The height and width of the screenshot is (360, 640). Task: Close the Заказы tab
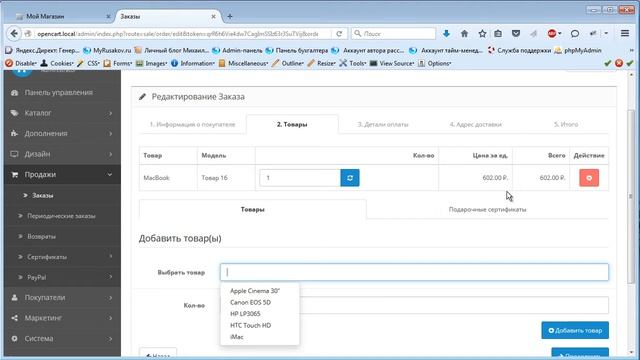click(x=213, y=16)
